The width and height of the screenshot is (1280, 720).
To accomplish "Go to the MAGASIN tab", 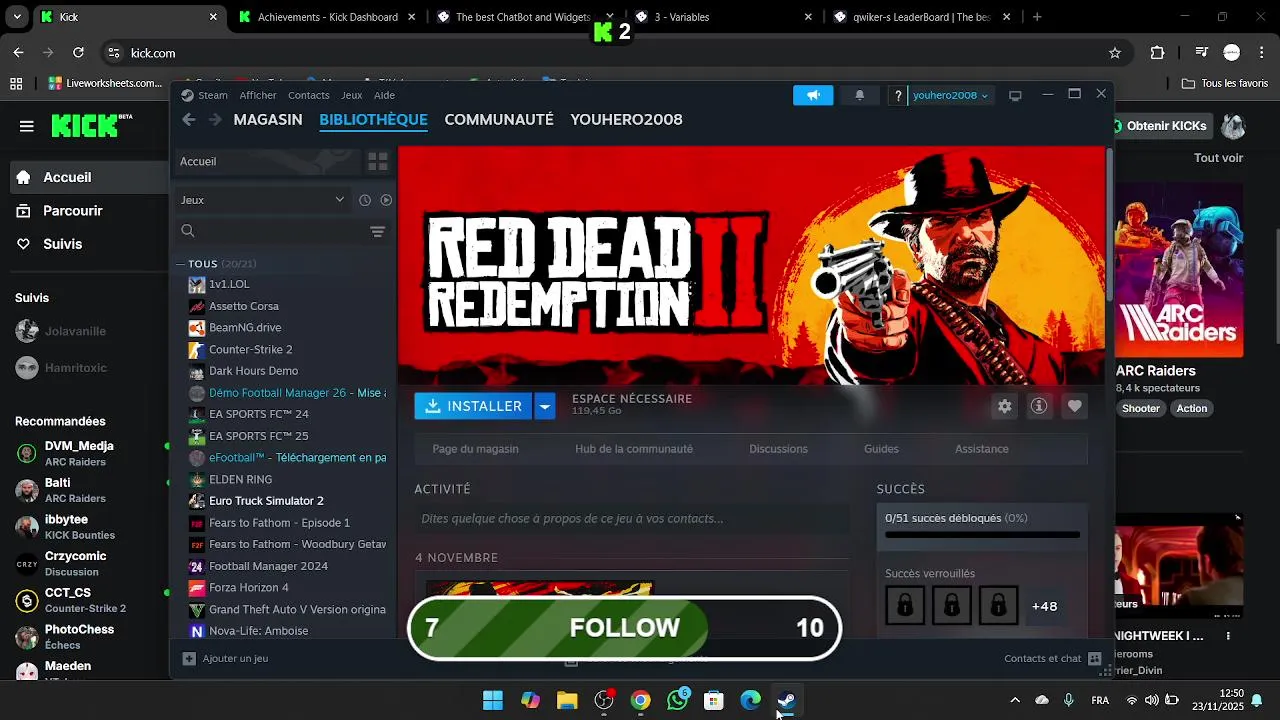I will [x=268, y=120].
